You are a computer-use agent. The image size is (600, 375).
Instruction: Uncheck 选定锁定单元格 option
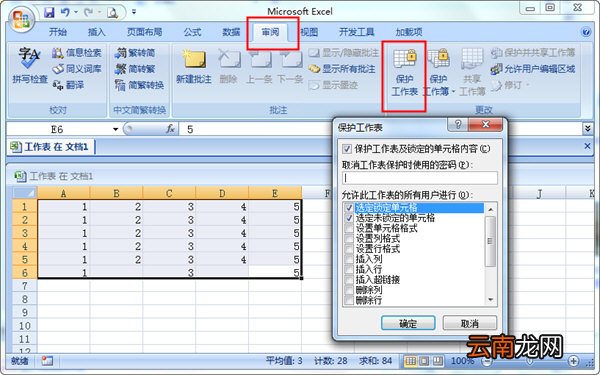(349, 208)
